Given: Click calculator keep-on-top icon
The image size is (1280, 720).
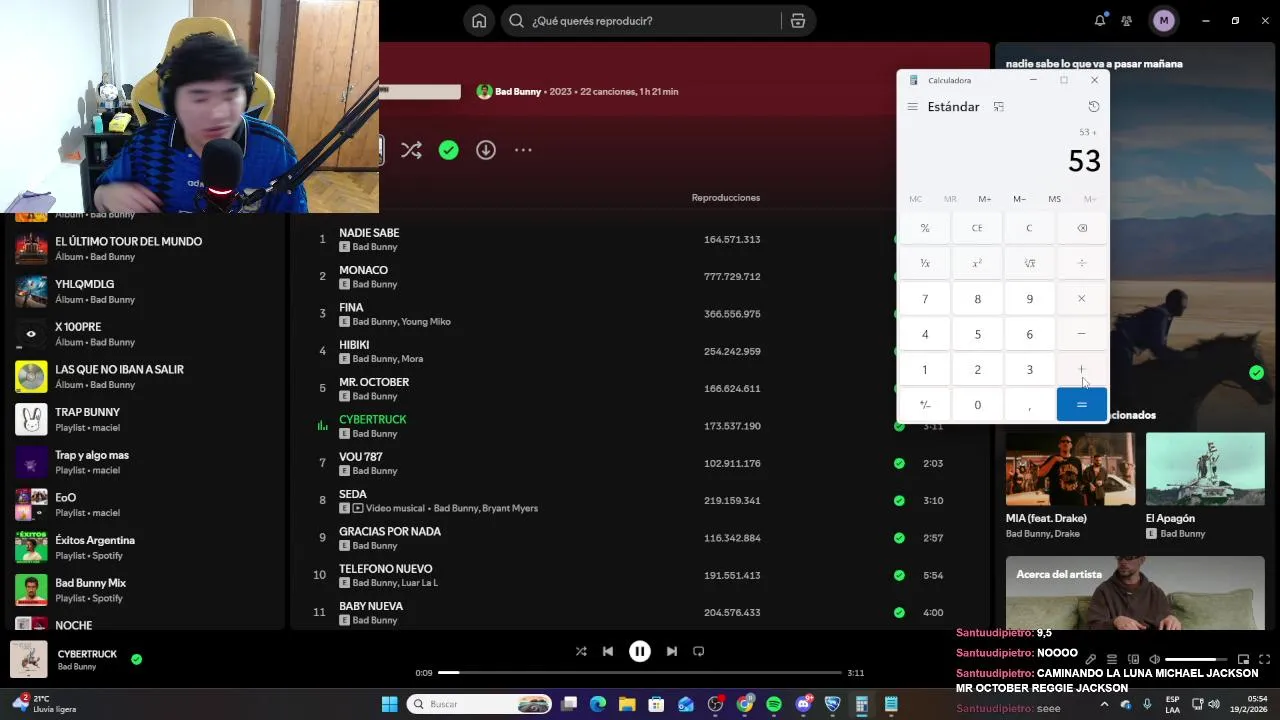Looking at the screenshot, I should pos(998,107).
